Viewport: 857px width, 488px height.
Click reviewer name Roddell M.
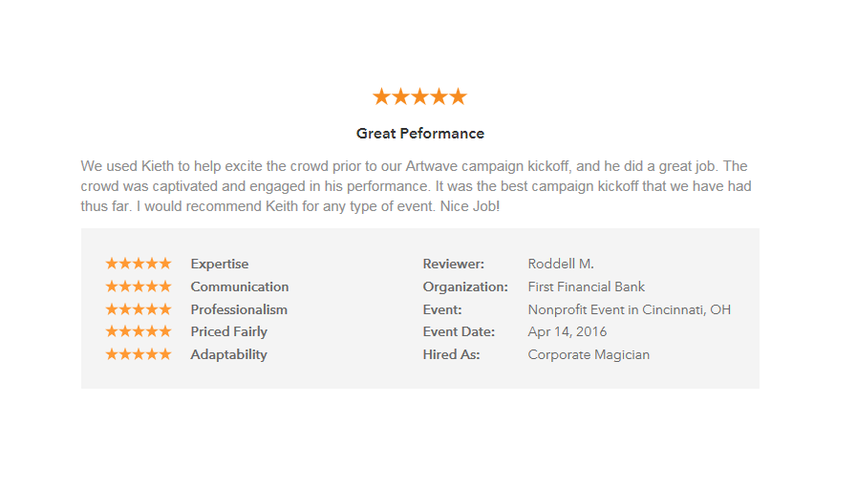(x=561, y=264)
